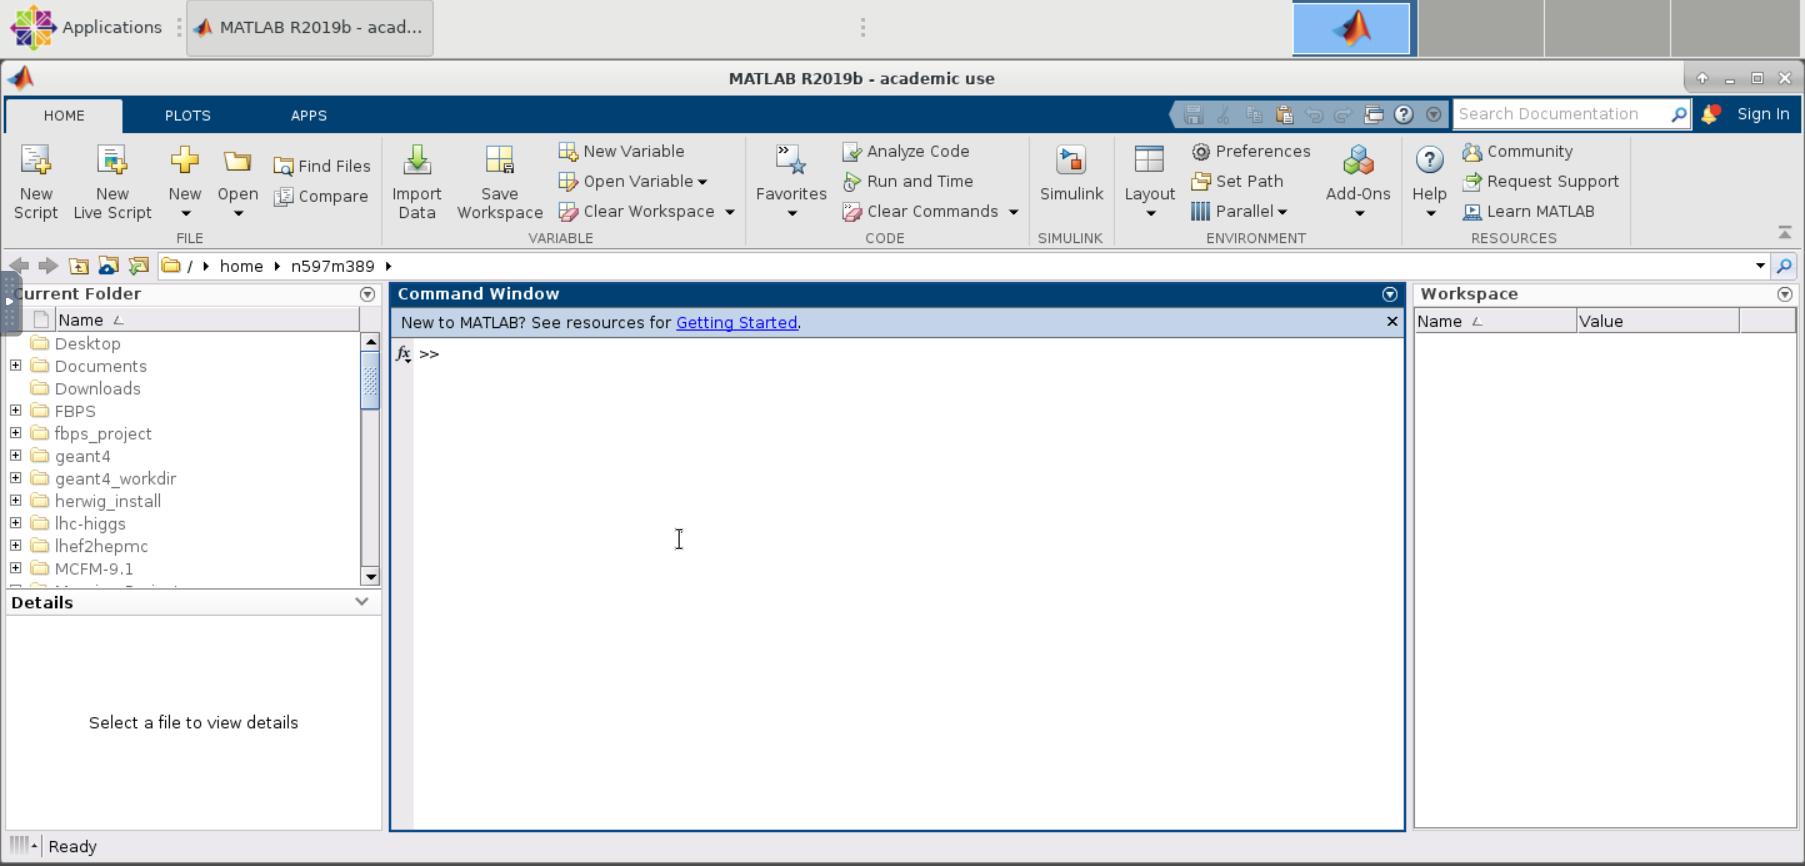Open Command Window actions menu
The height and width of the screenshot is (866, 1805).
[1389, 294]
